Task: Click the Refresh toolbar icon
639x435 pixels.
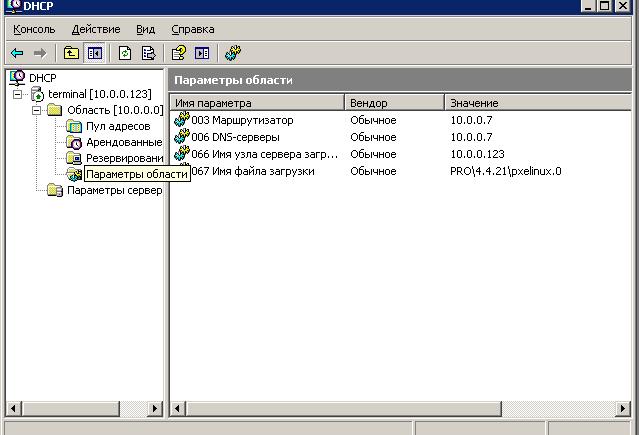Action: tap(126, 53)
